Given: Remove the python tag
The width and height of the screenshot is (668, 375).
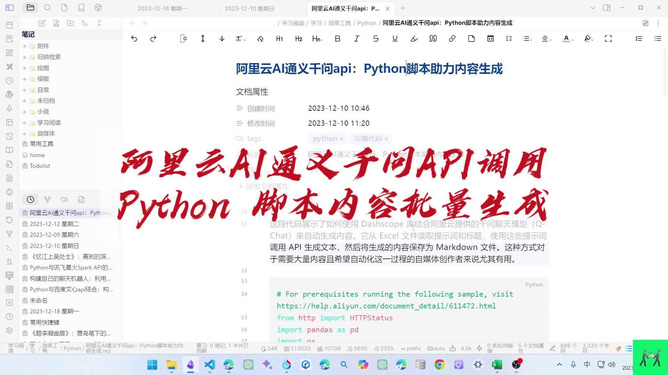Looking at the screenshot, I should click(x=341, y=138).
